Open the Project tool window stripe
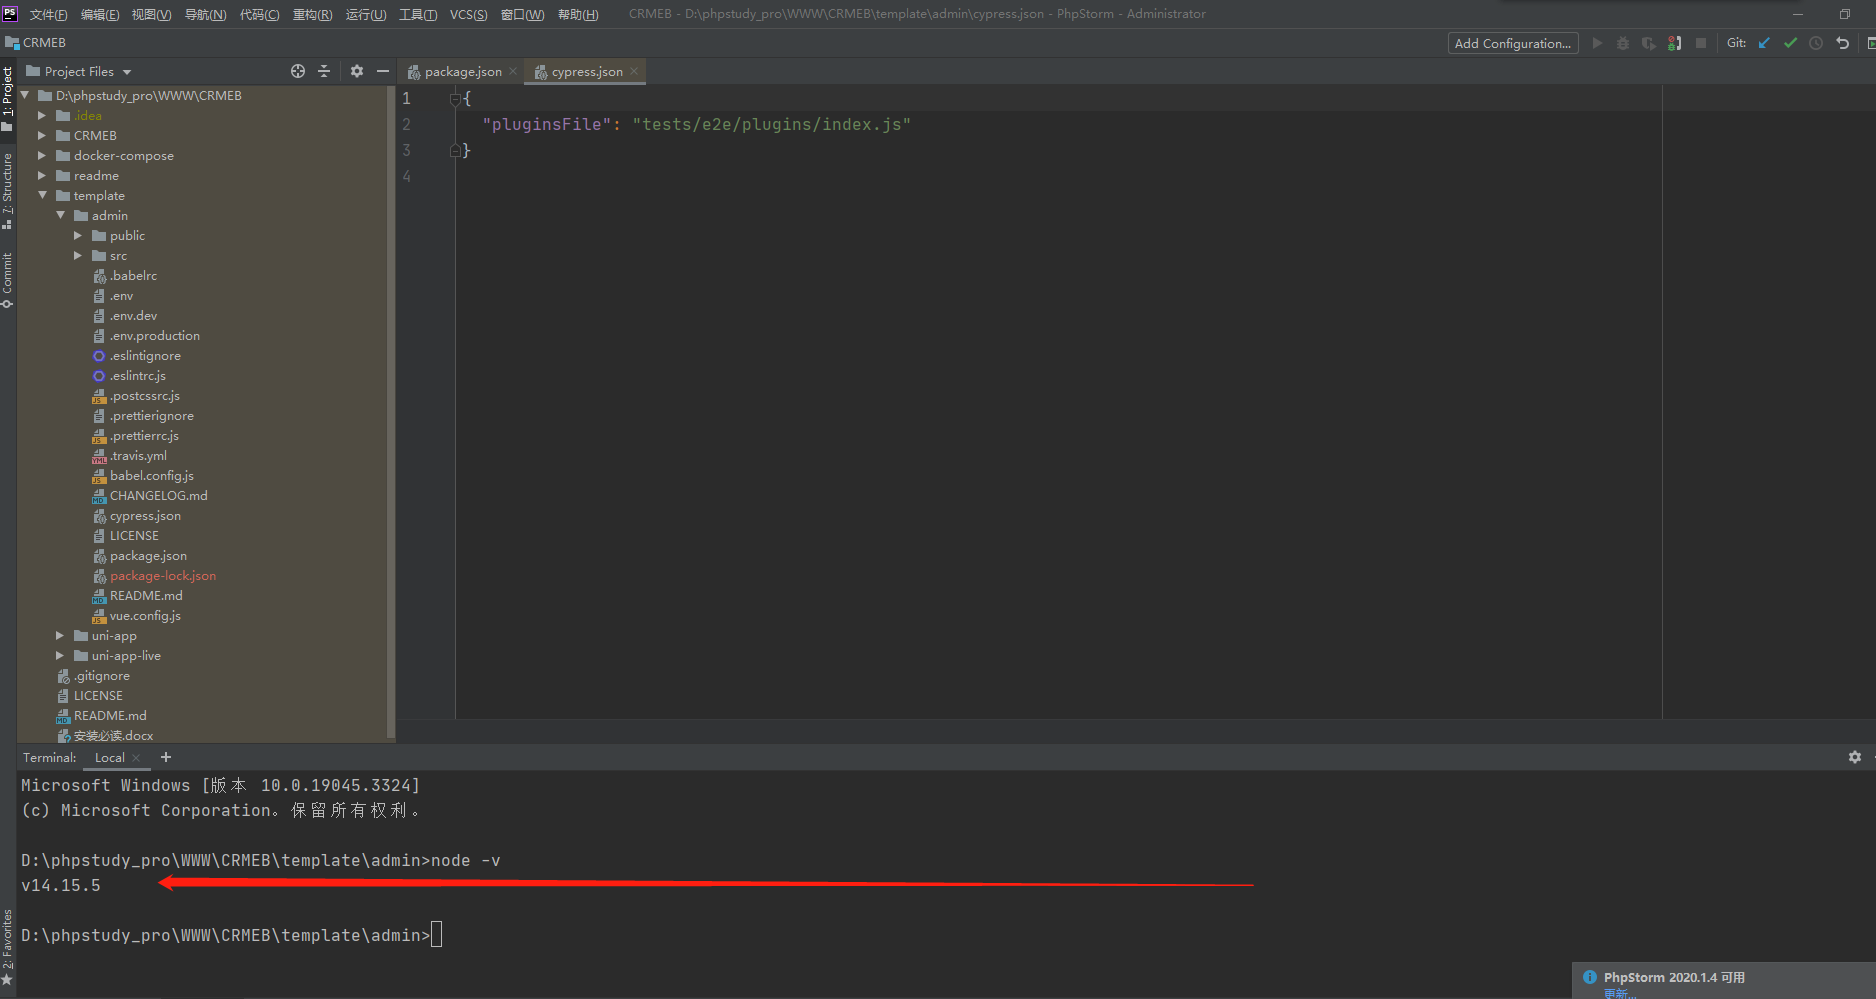This screenshot has height=999, width=1876. 7,98
